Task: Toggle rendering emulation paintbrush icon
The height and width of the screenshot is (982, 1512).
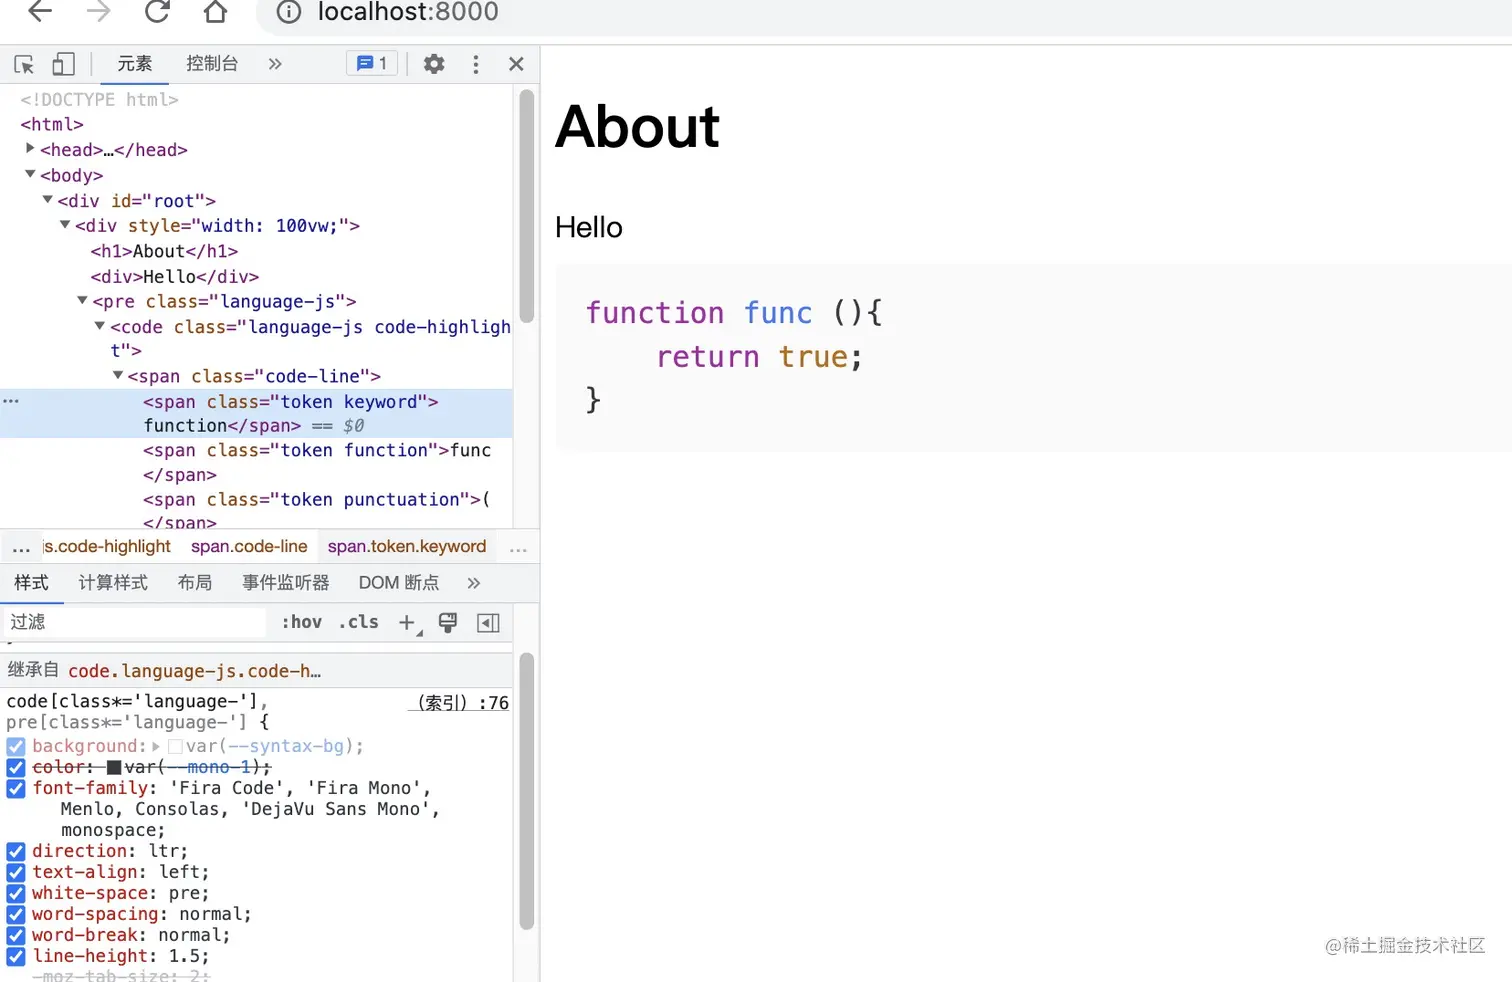Action: coord(448,623)
